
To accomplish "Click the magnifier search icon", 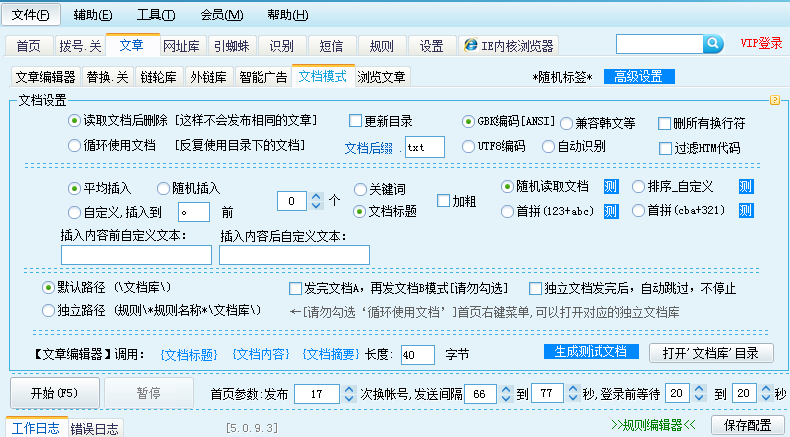I will click(x=713, y=44).
